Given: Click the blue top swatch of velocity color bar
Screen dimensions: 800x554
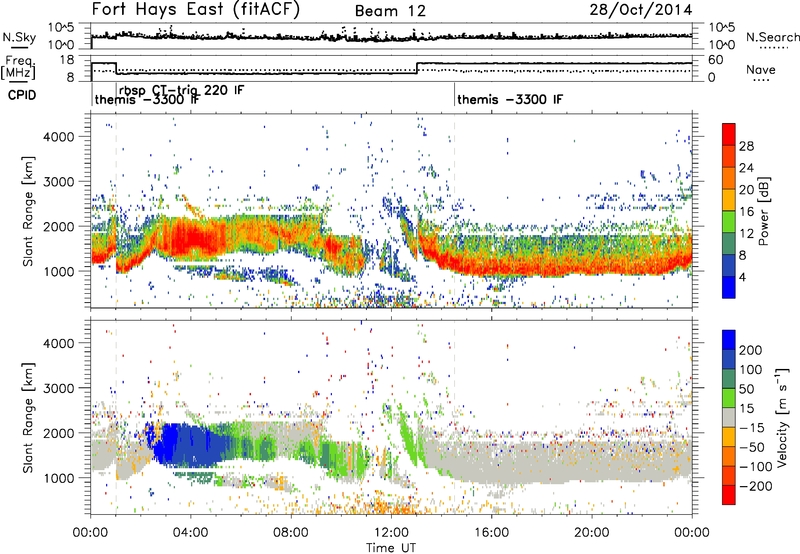Looking at the screenshot, I should (x=729, y=340).
